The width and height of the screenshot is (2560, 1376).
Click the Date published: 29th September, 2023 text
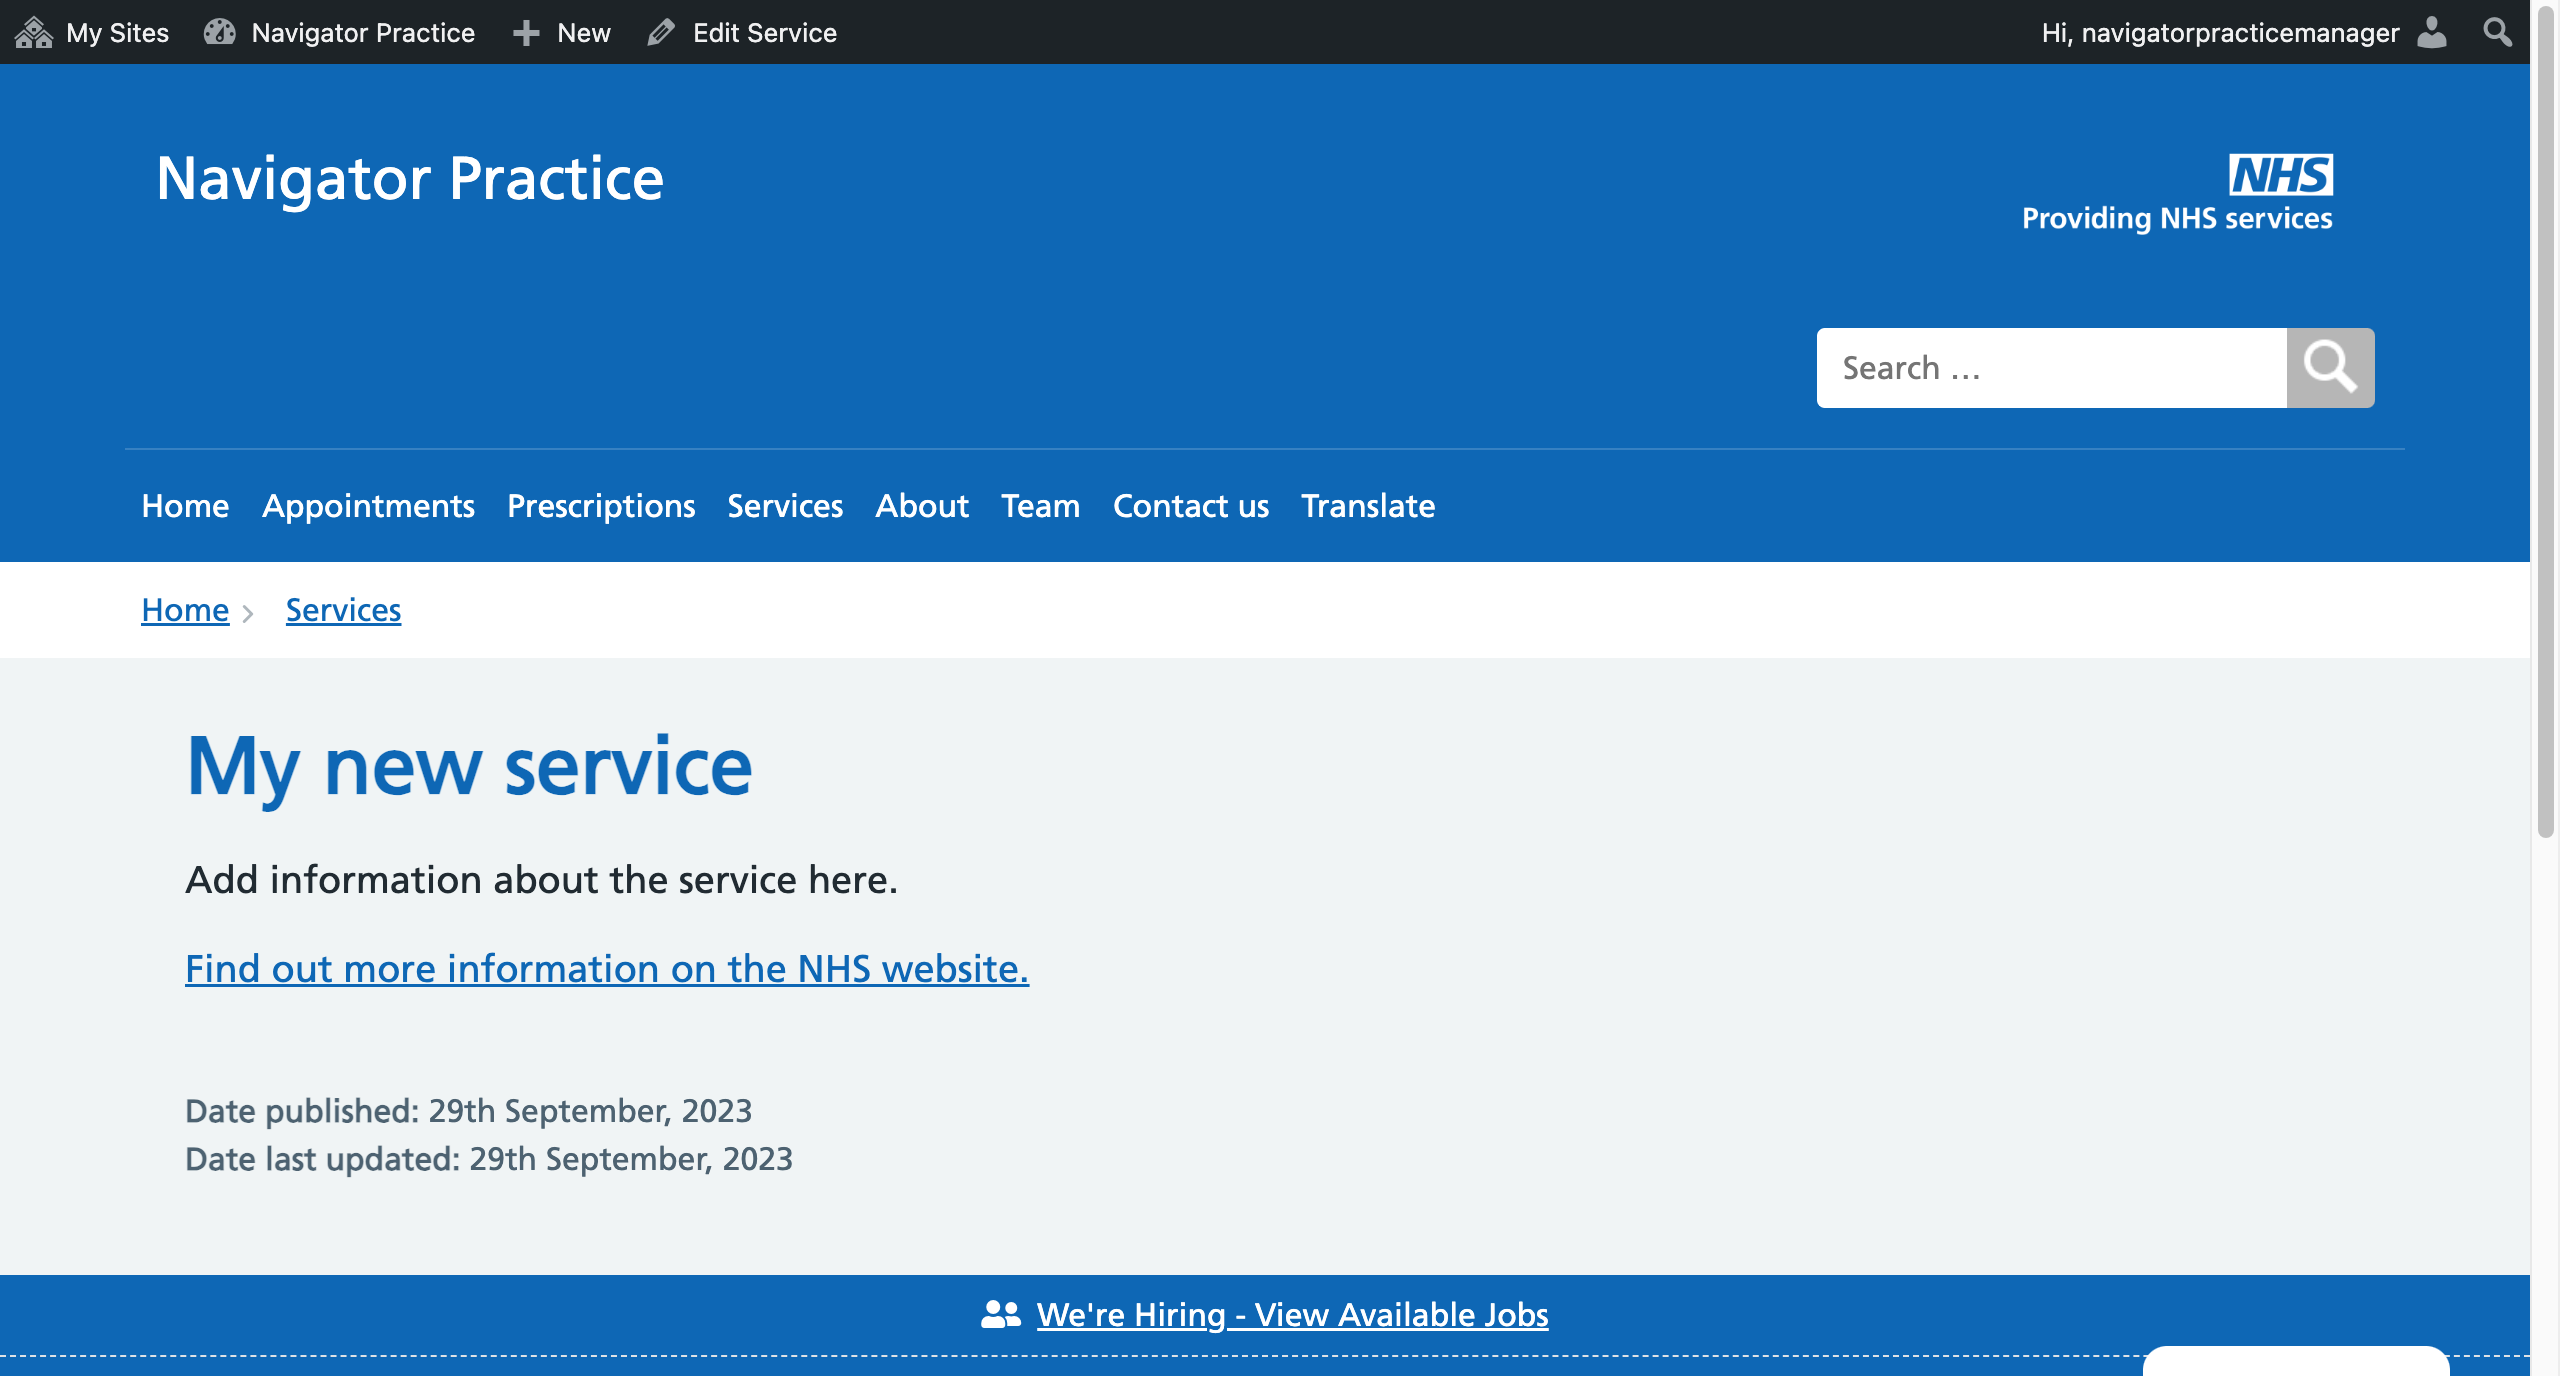[468, 1111]
